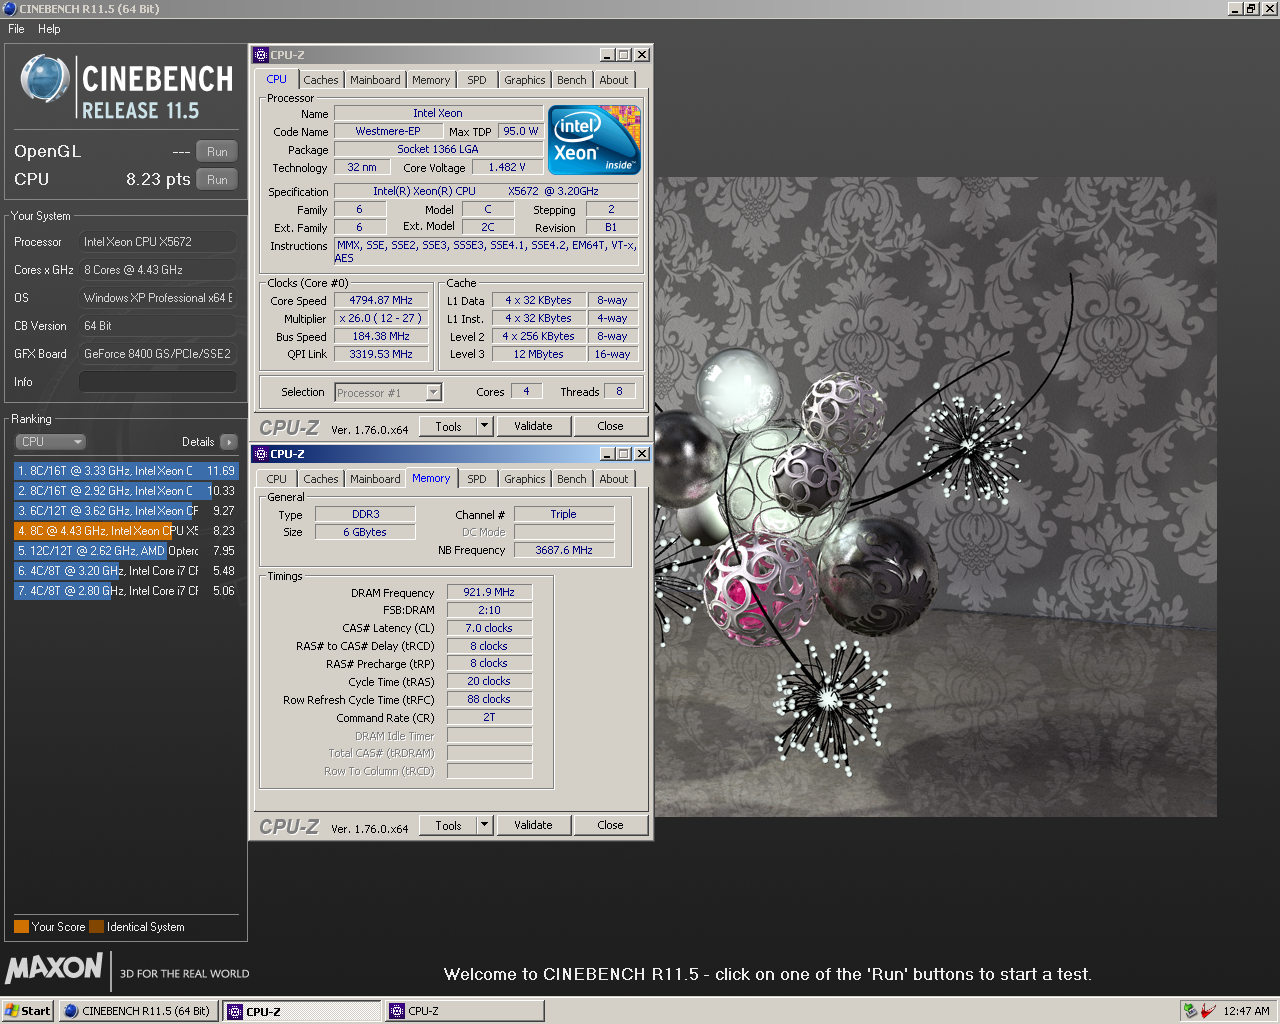Switch to the About tab in upper CPU-Z

[x=614, y=80]
